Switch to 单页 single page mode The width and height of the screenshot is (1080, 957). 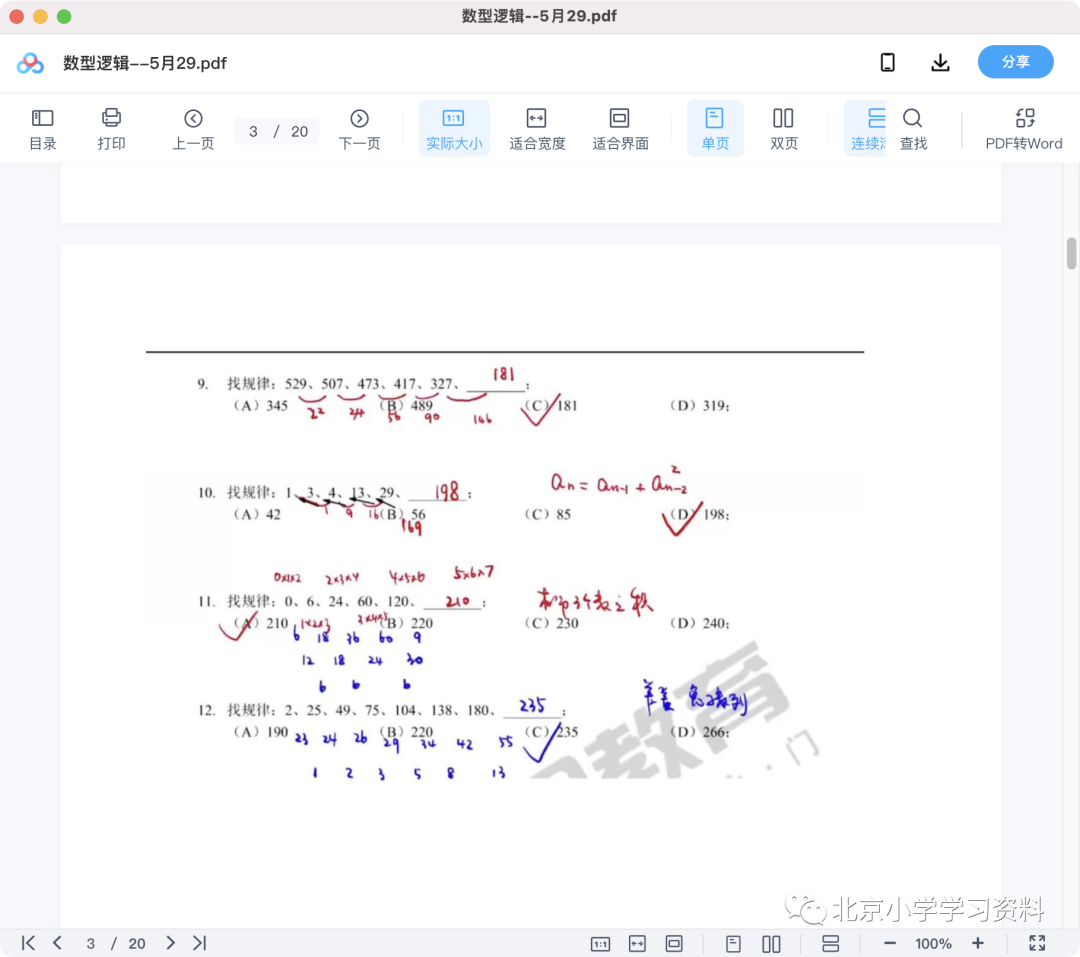(715, 129)
